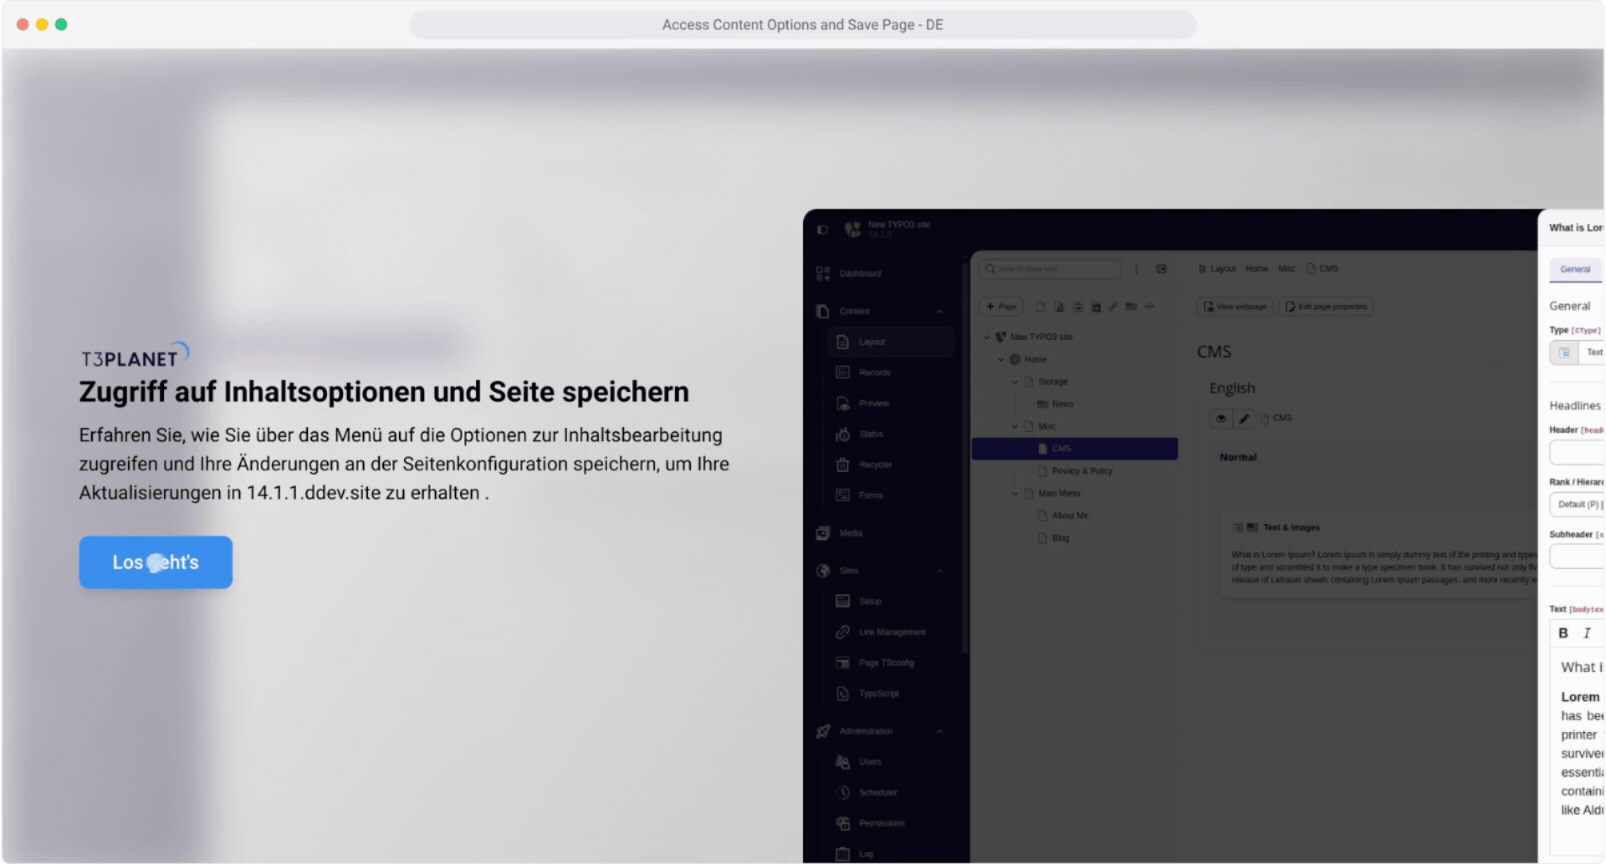Click the + Page button

coord(1001,307)
